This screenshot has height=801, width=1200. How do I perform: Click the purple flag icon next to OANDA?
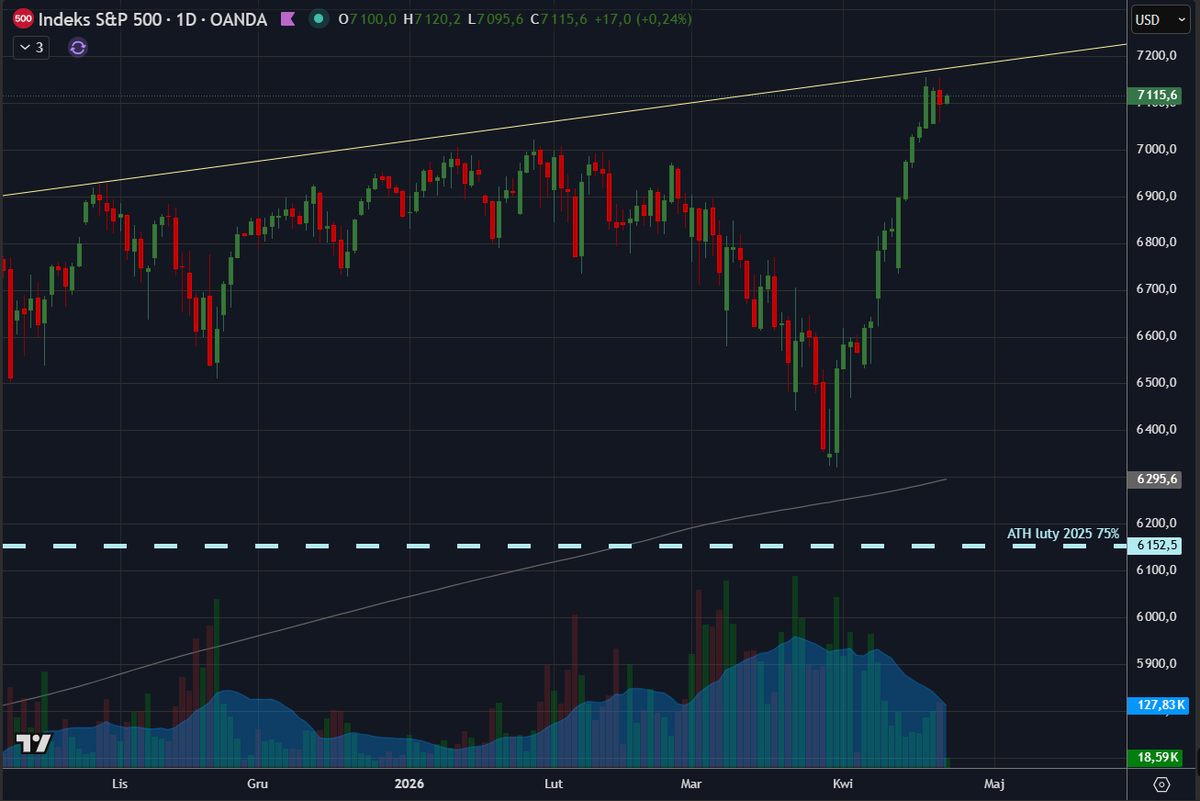pyautogui.click(x=288, y=18)
